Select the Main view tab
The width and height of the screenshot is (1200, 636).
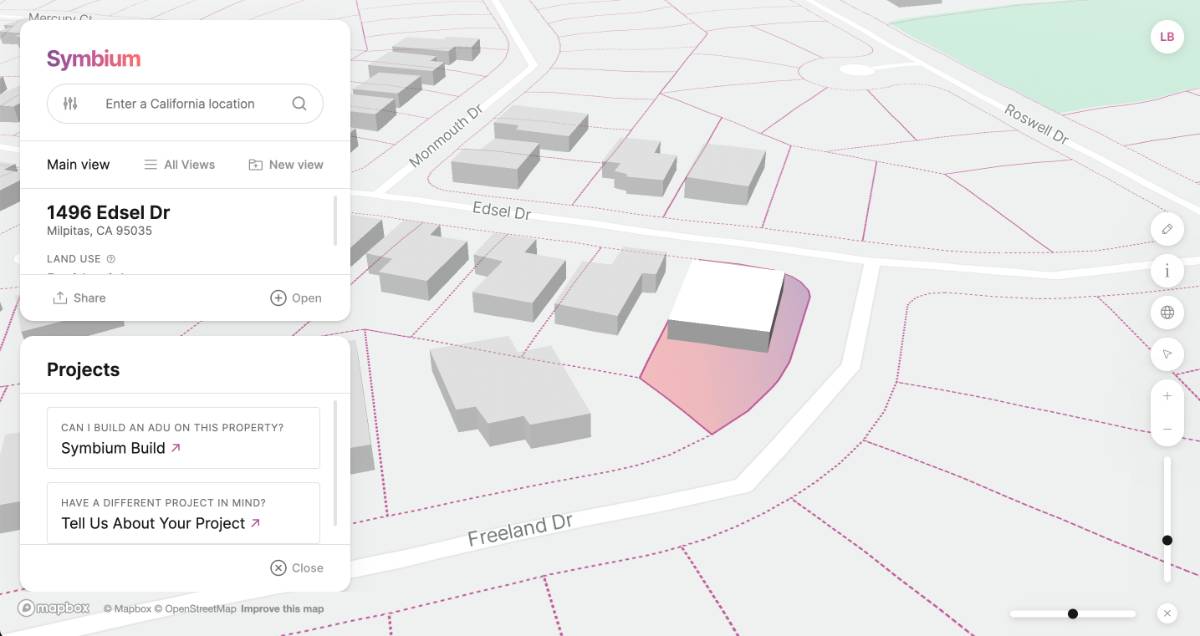[x=77, y=164]
